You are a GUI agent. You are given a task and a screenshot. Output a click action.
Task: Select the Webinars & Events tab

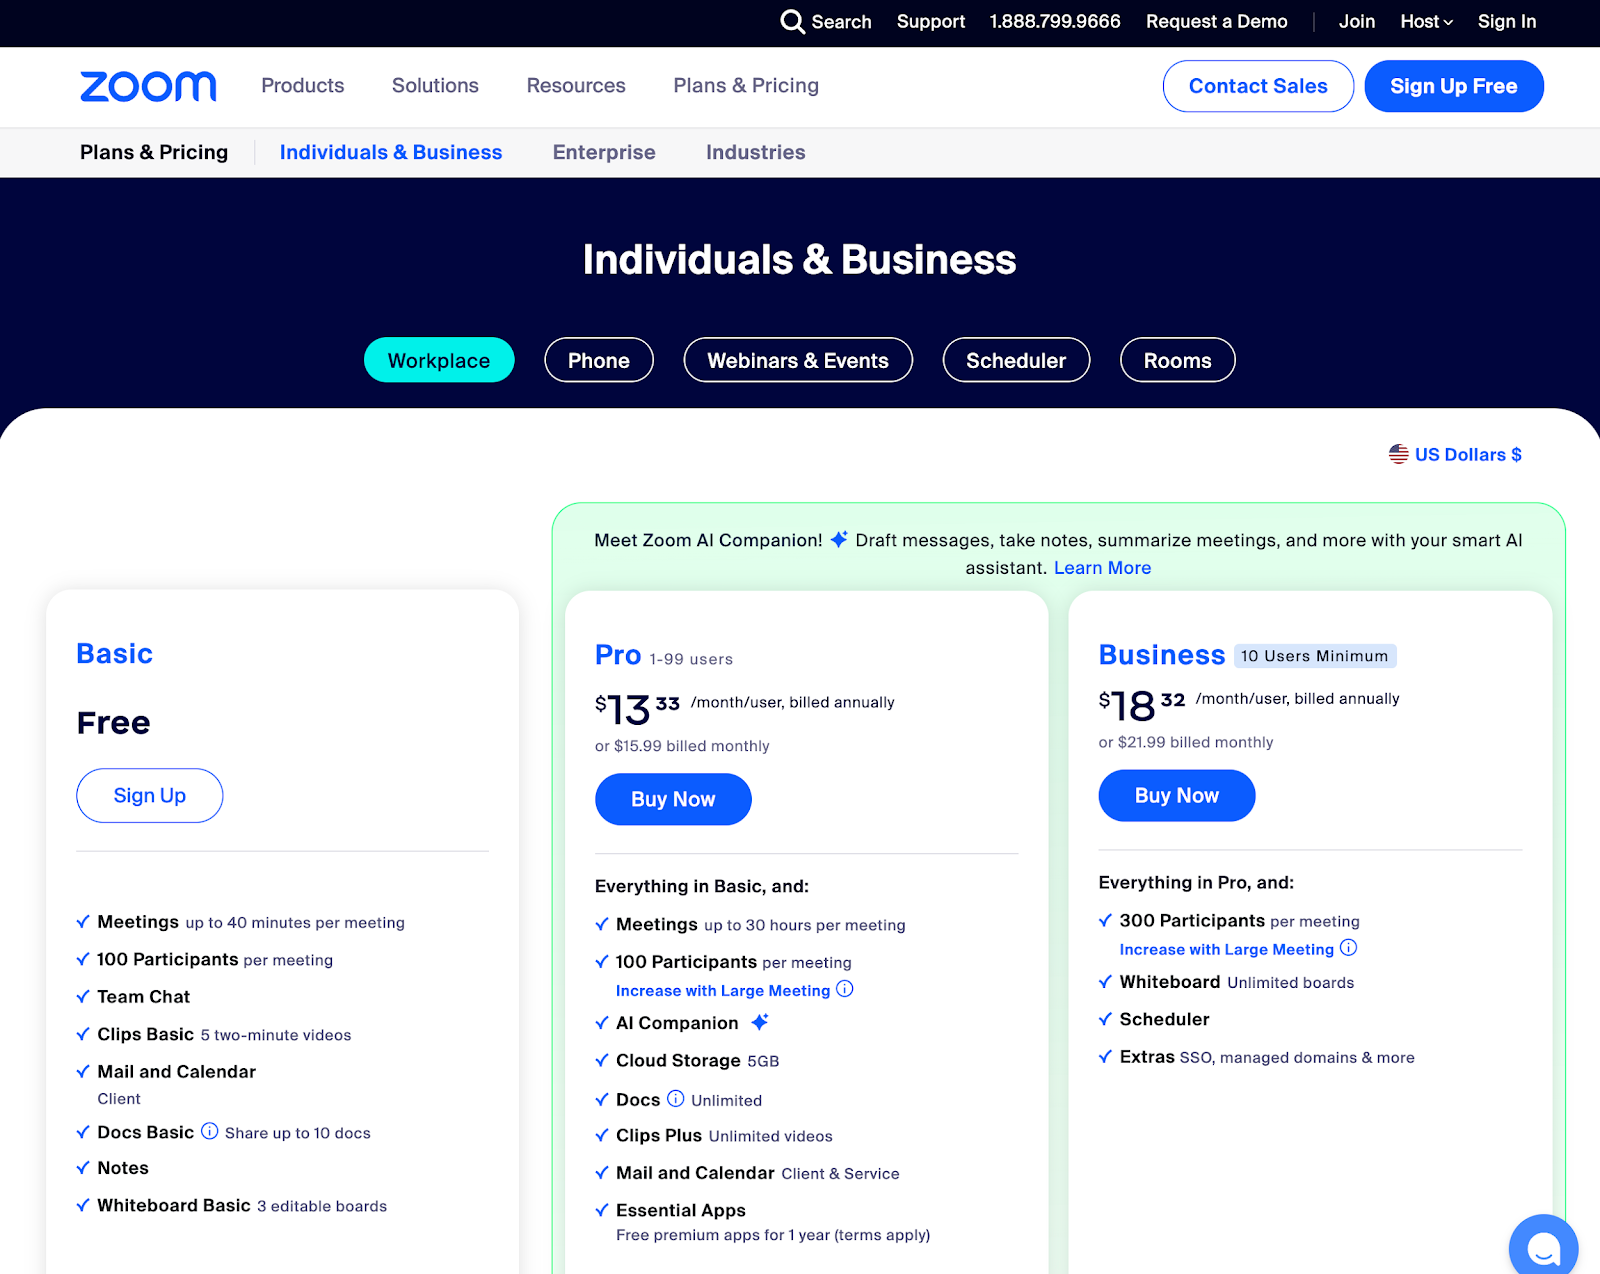797,360
